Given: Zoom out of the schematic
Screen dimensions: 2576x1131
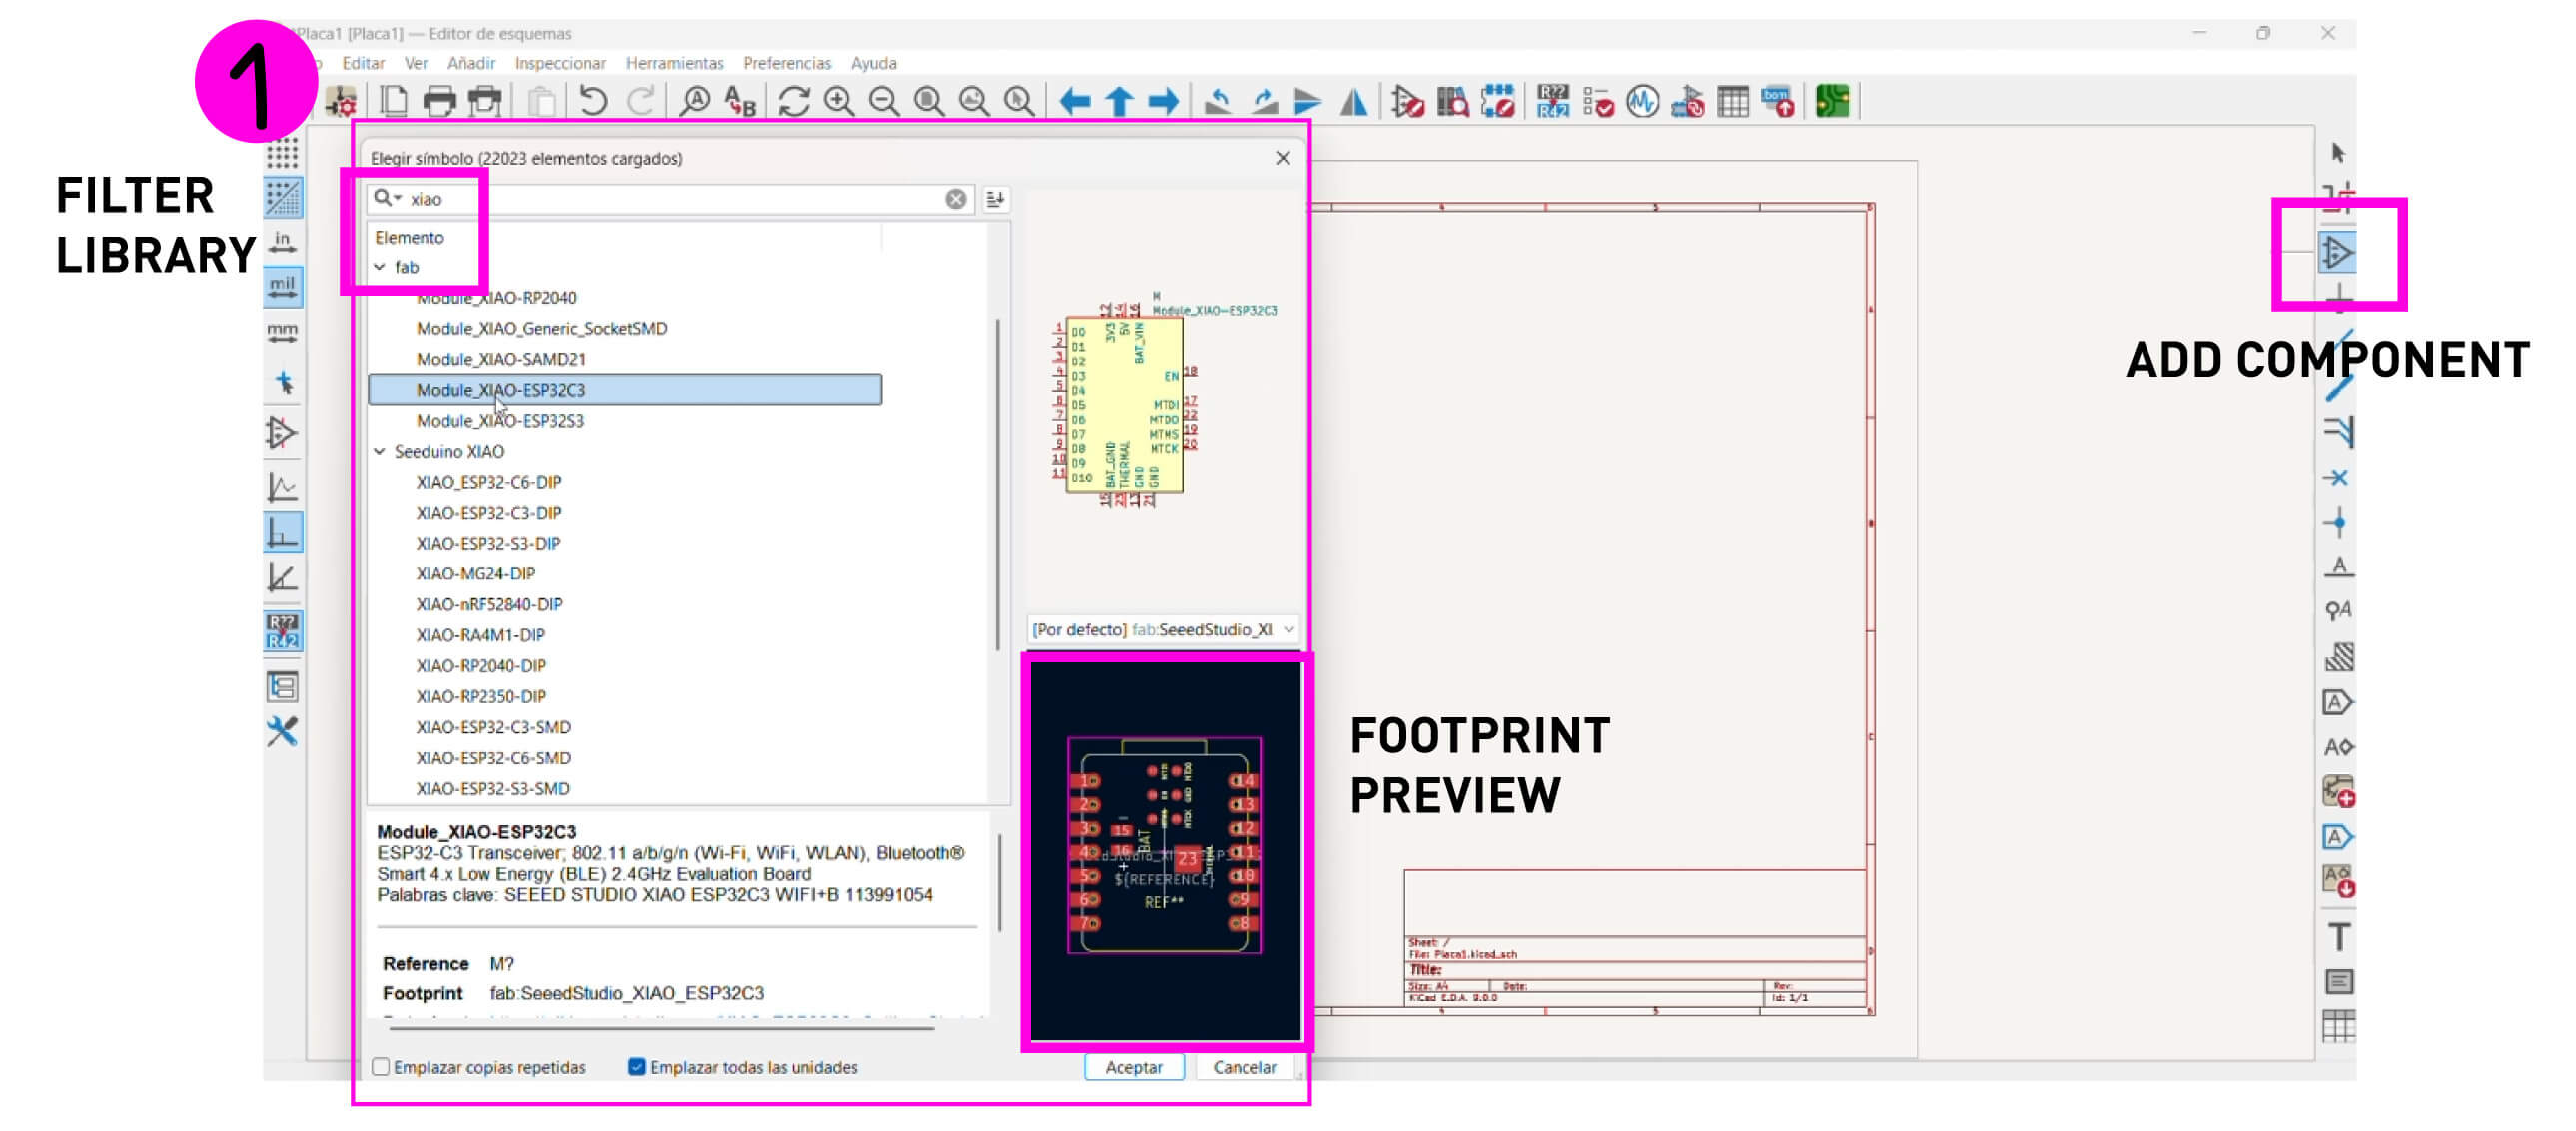Looking at the screenshot, I should click(x=884, y=101).
